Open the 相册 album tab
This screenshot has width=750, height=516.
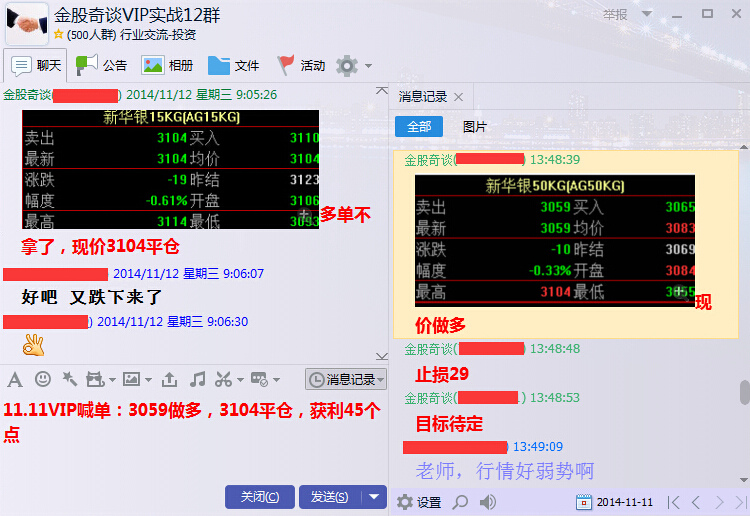pyautogui.click(x=167, y=66)
